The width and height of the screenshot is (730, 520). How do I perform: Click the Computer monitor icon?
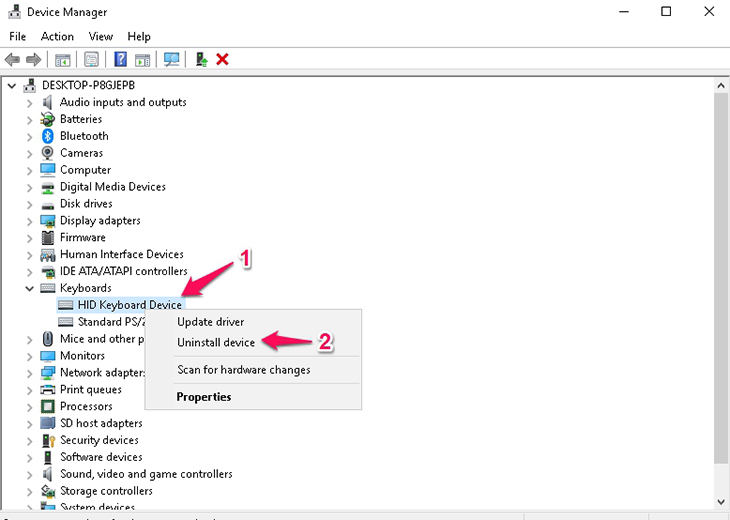pyautogui.click(x=47, y=170)
